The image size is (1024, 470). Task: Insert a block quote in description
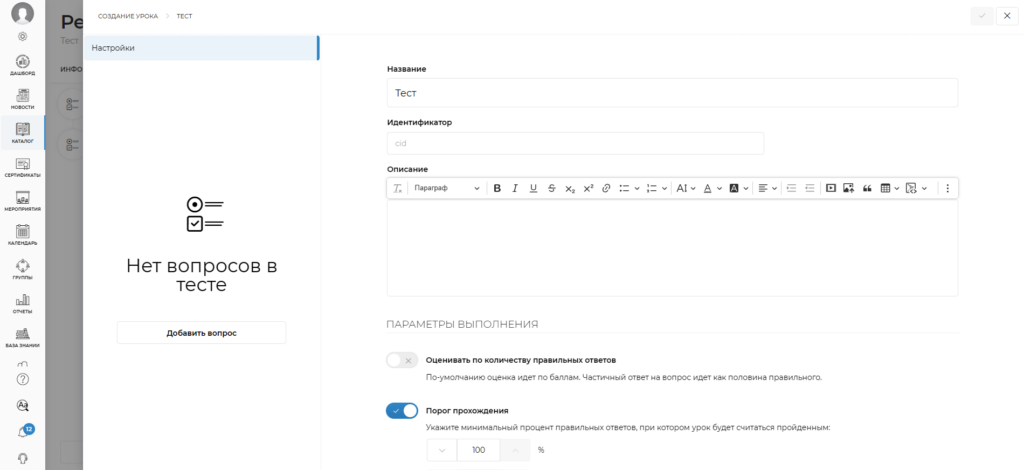coord(867,188)
